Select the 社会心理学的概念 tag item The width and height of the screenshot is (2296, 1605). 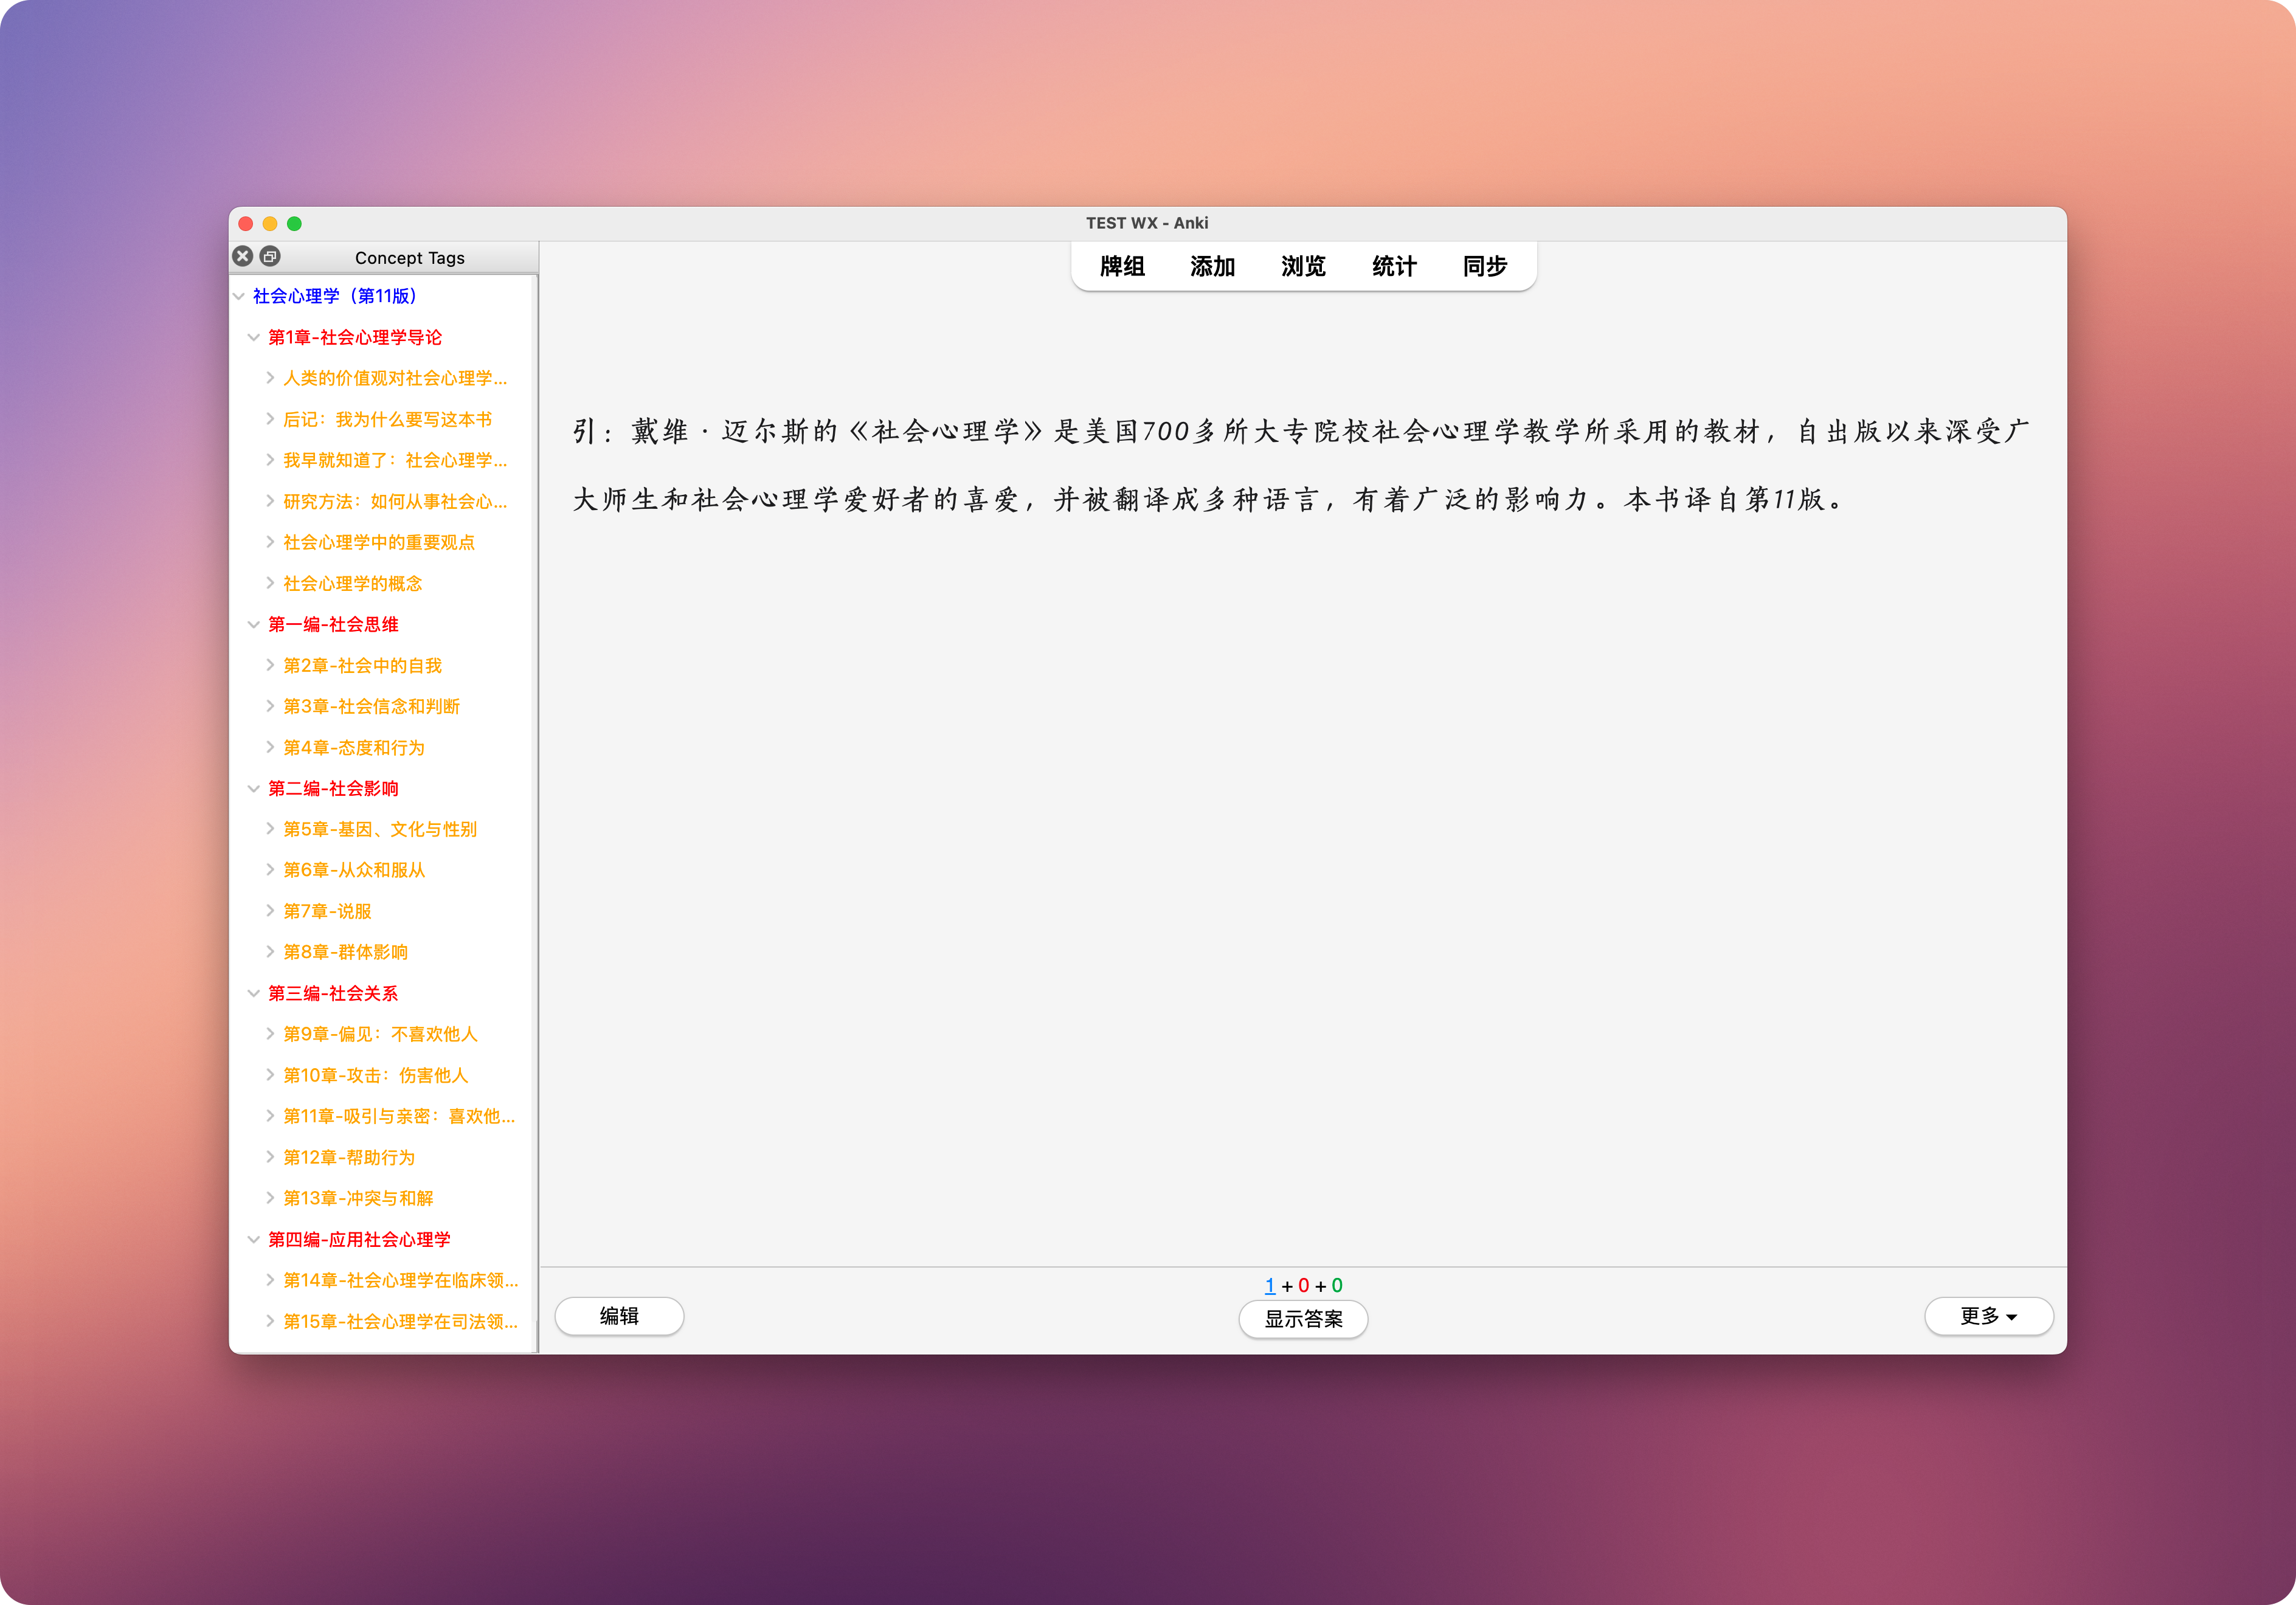click(x=352, y=583)
